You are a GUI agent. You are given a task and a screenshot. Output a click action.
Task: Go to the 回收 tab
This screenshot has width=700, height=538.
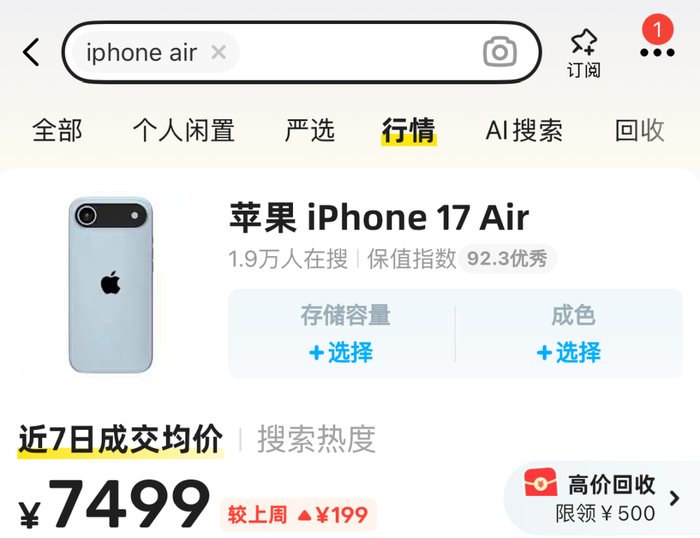point(640,130)
